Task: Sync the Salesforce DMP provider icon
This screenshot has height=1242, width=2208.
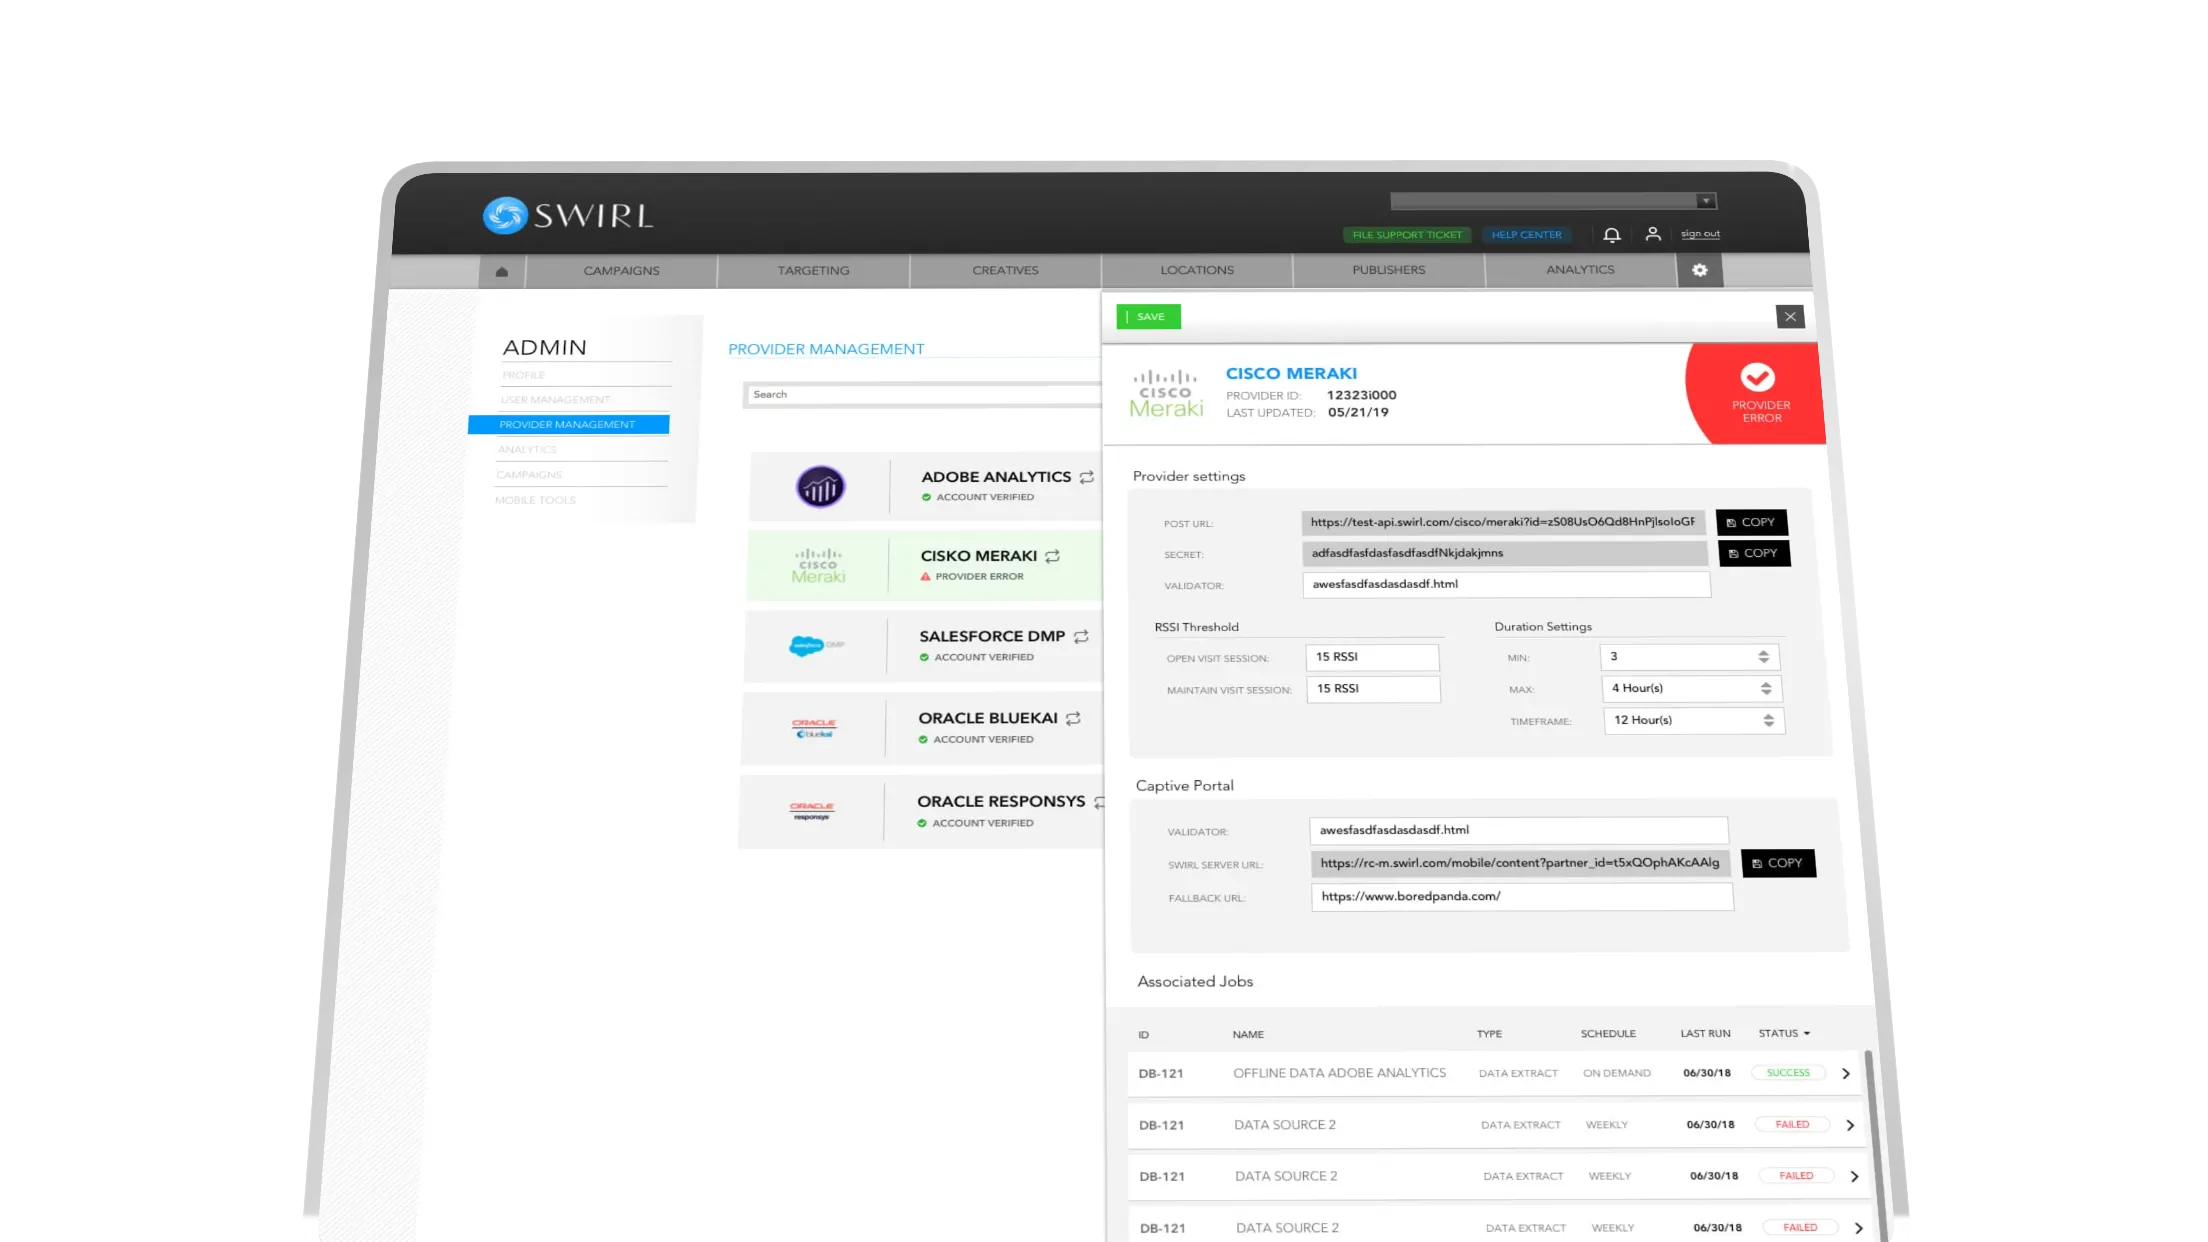Action: pyautogui.click(x=1081, y=636)
